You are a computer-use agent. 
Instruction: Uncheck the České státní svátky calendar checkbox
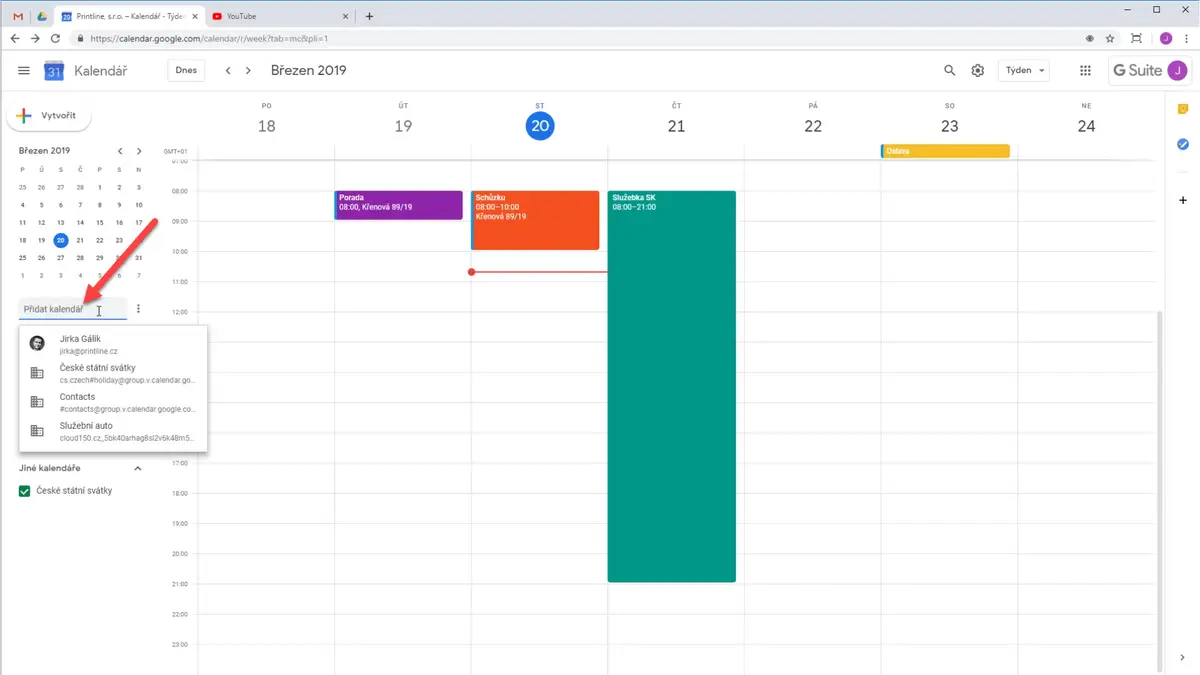click(25, 492)
